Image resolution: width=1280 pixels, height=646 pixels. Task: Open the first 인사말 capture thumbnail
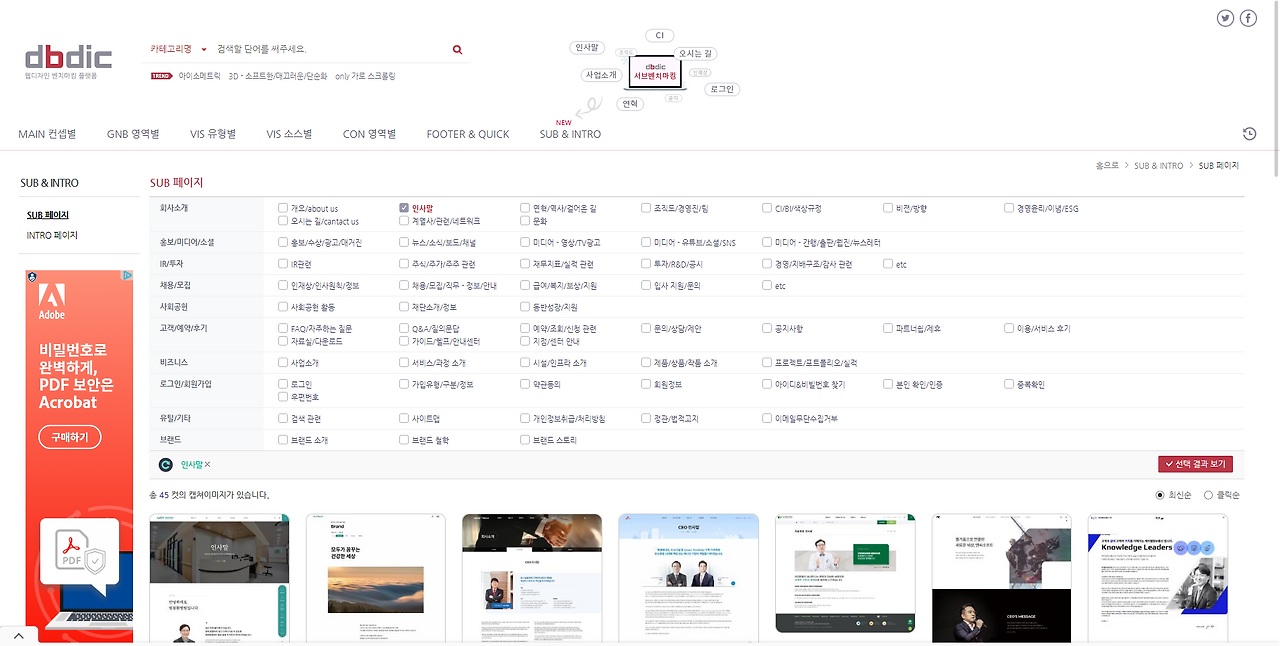tap(219, 578)
